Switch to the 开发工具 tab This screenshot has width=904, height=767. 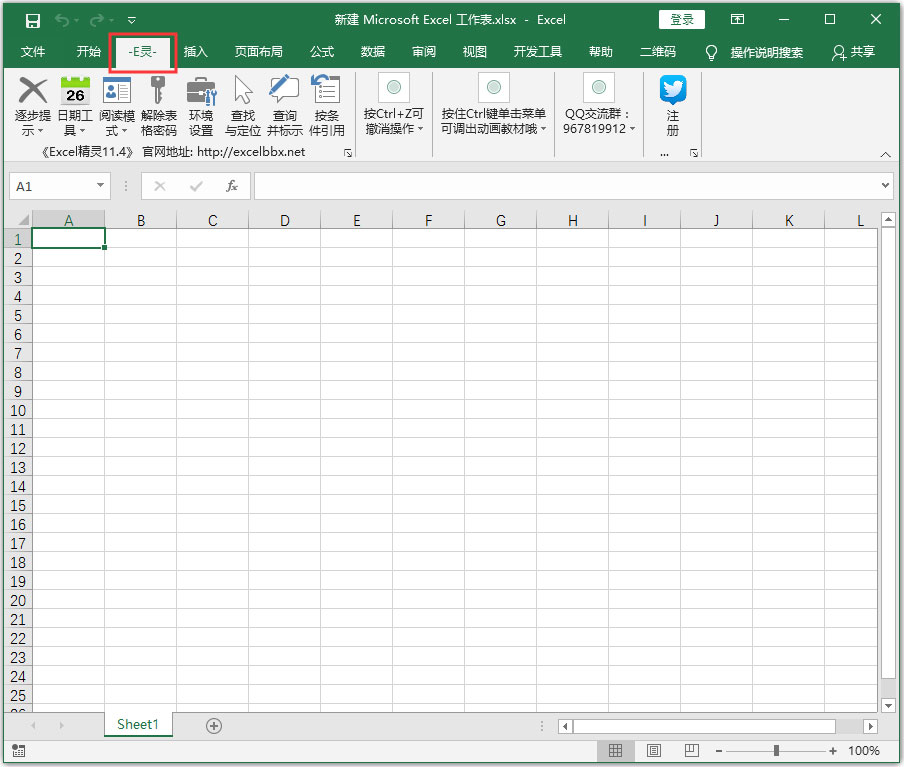(x=537, y=52)
